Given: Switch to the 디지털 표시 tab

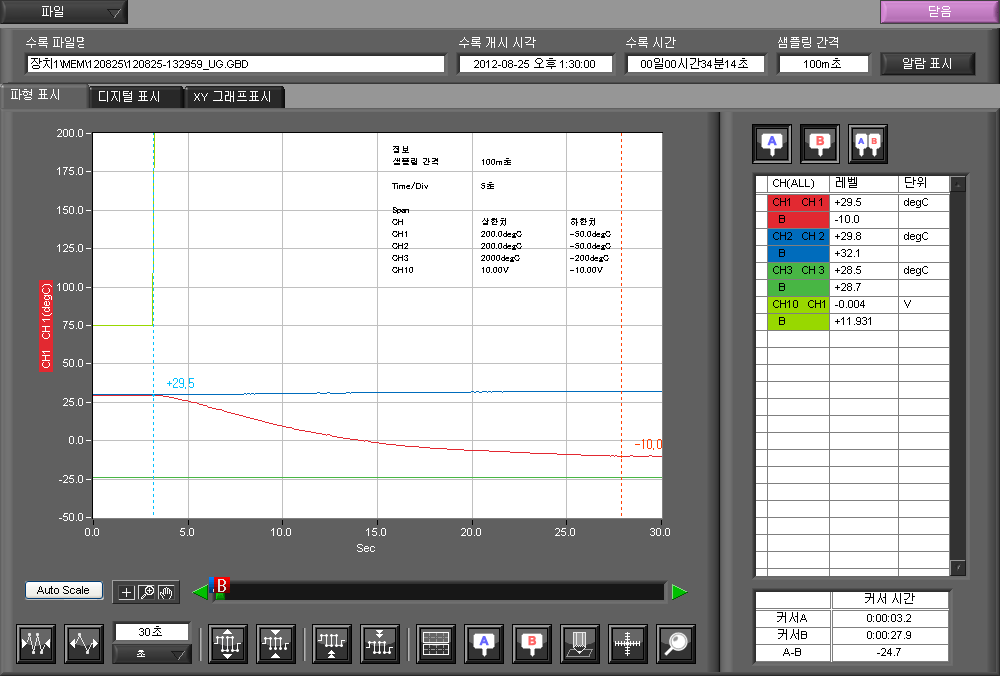Looking at the screenshot, I should 137,97.
